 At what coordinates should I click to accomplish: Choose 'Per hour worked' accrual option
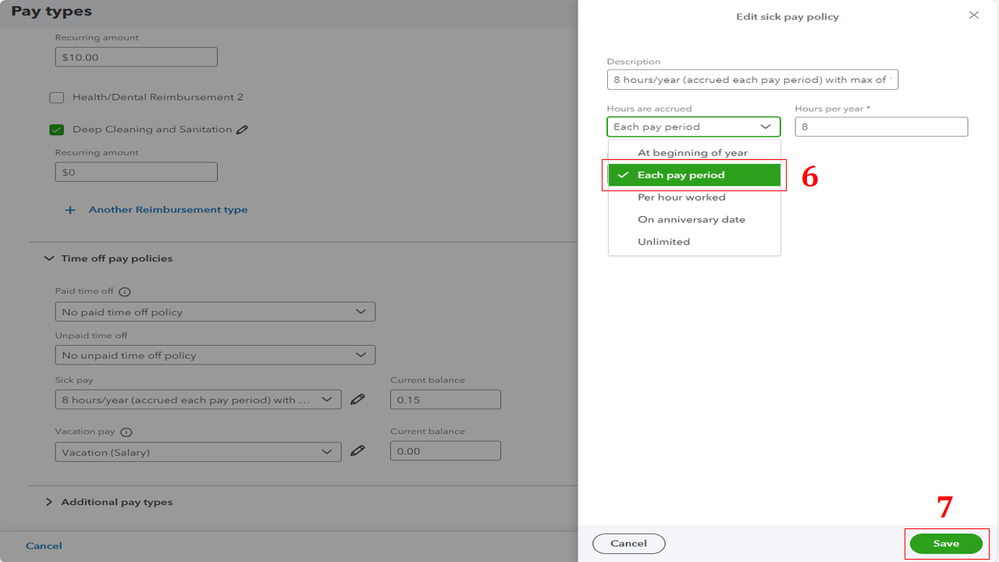point(681,197)
